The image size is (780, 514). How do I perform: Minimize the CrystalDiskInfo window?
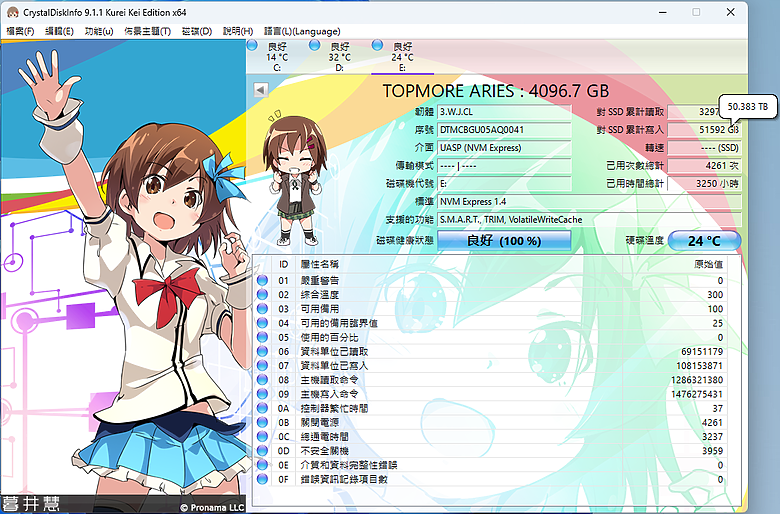(663, 12)
